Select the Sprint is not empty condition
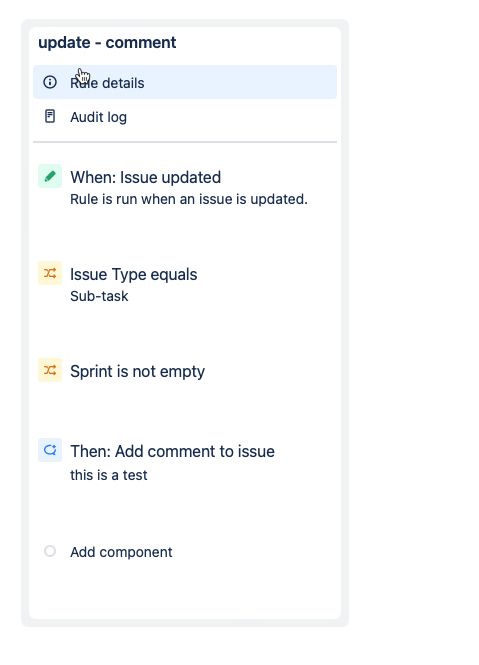This screenshot has height=665, width=479. (x=185, y=371)
